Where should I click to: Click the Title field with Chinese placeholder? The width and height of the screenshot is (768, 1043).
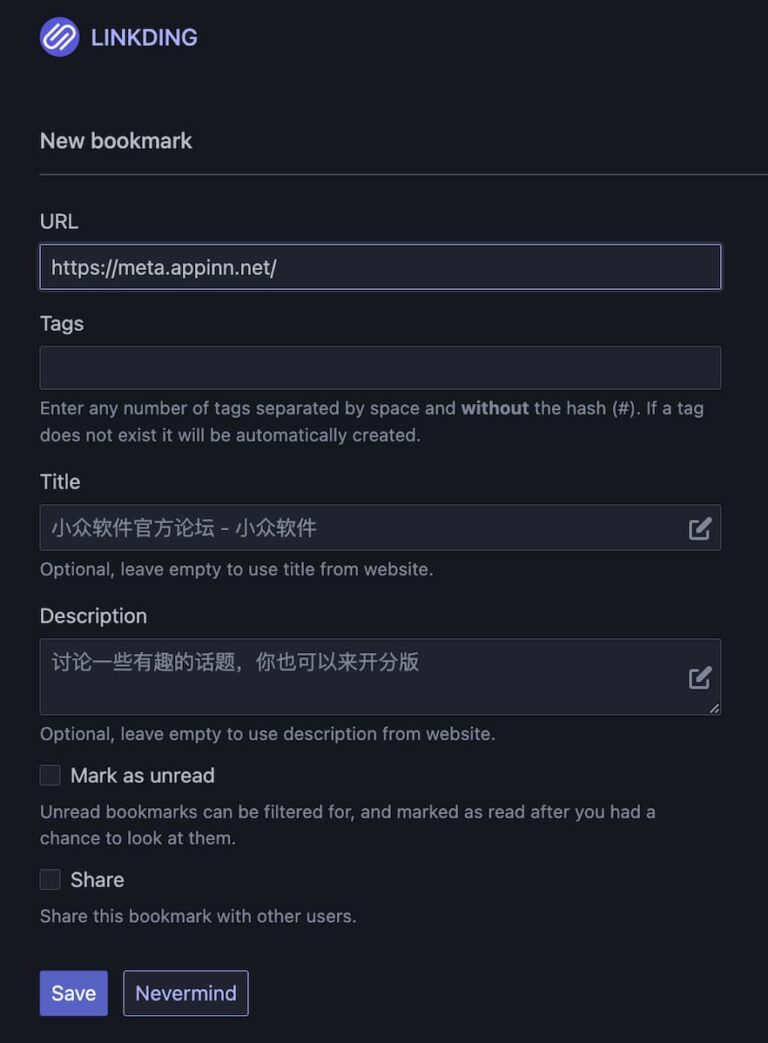coord(350,527)
